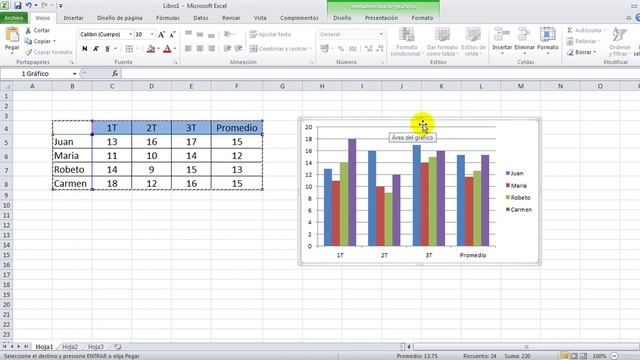
Task: Click the text orientation icon
Action: (228, 34)
